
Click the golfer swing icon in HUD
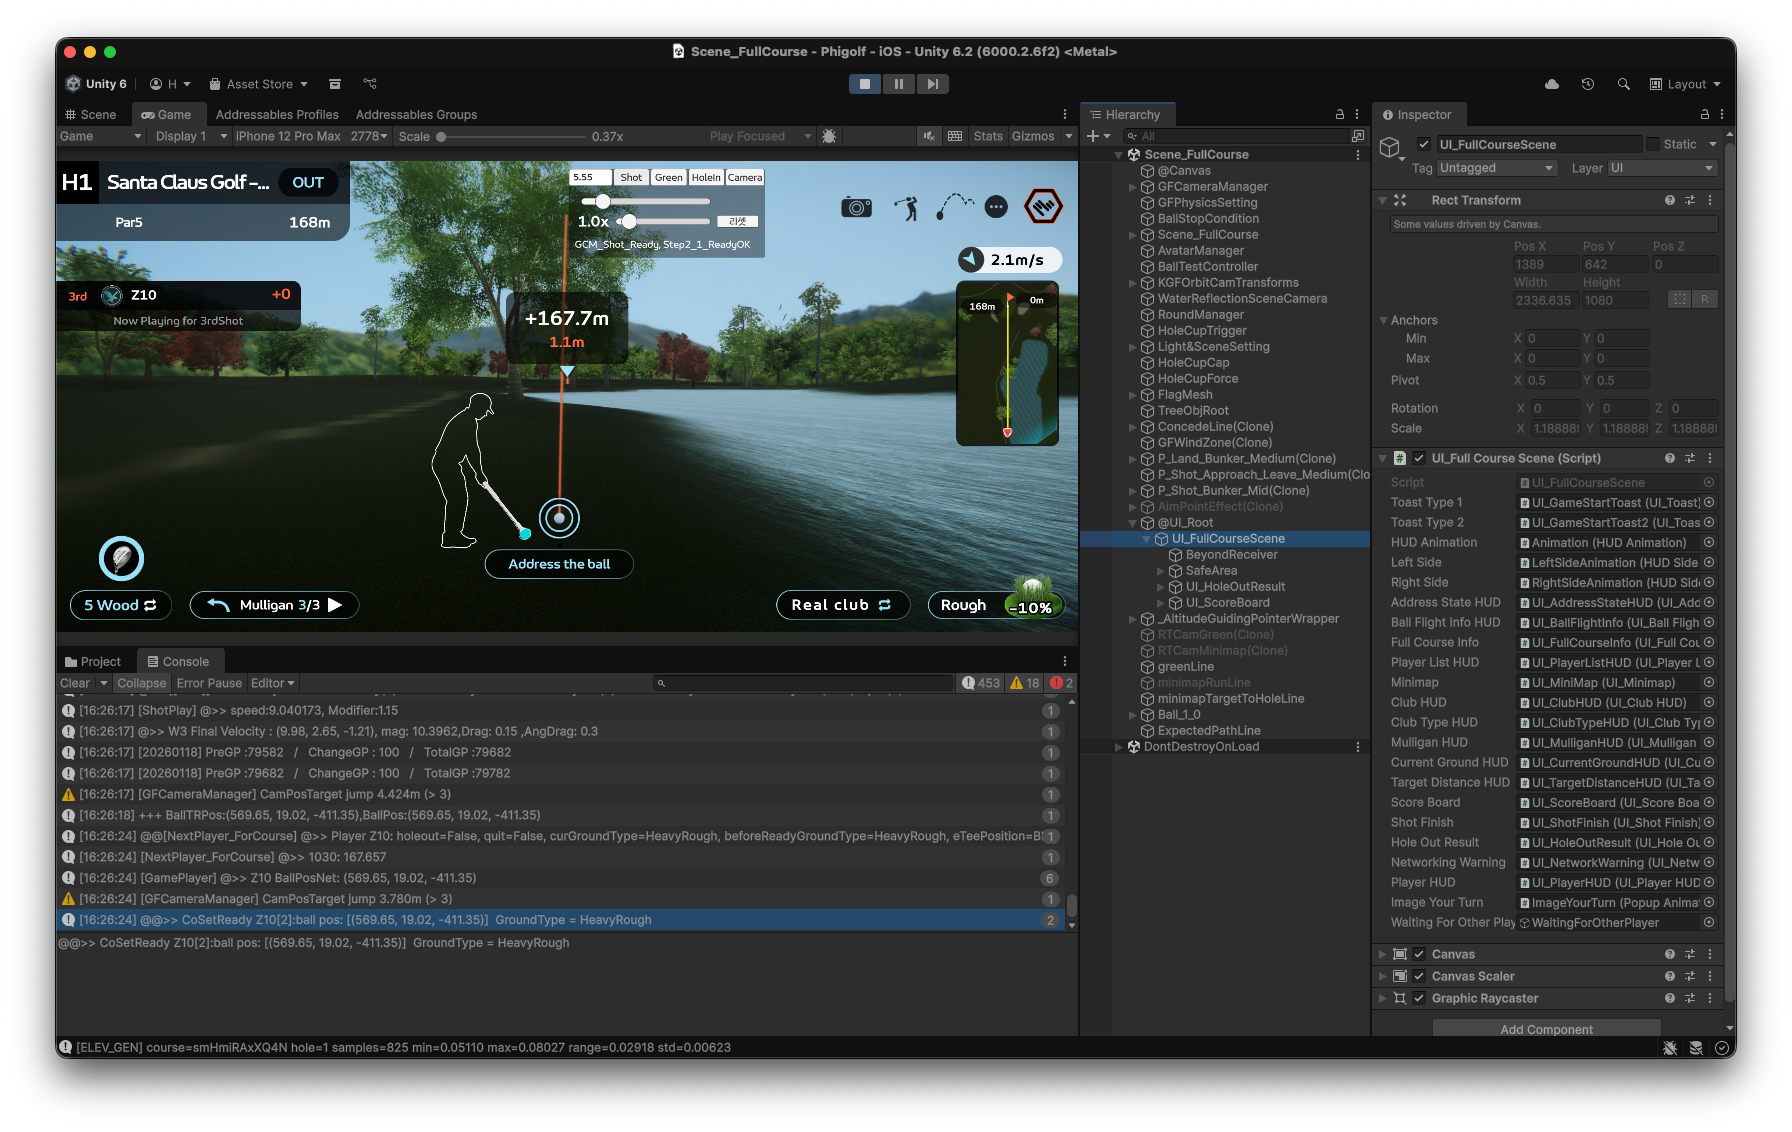coord(907,207)
